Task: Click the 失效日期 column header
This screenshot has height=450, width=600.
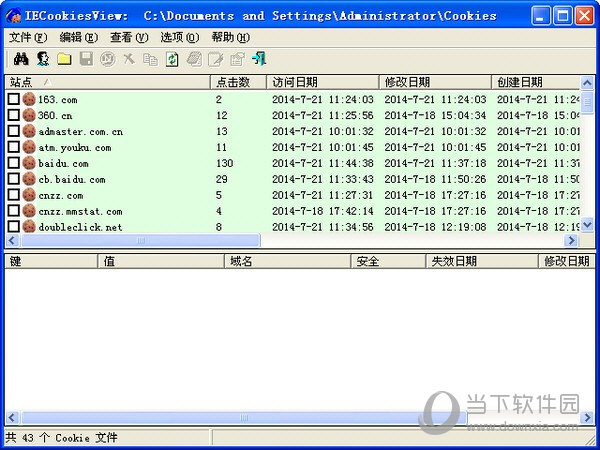Action: coord(482,261)
